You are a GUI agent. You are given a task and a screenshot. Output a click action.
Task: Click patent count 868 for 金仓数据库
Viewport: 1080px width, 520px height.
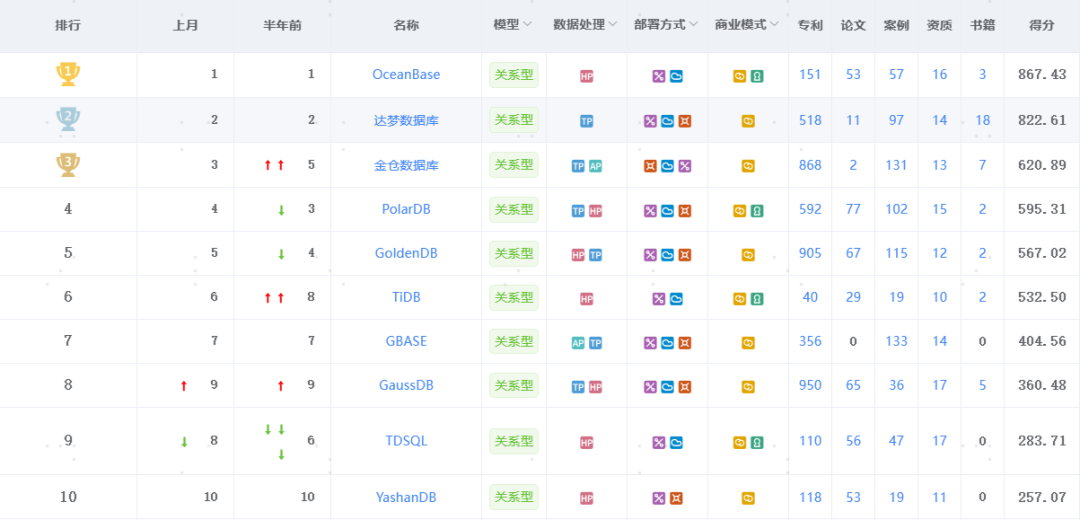(810, 165)
